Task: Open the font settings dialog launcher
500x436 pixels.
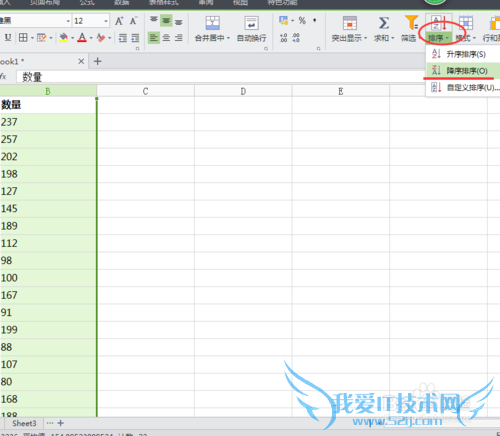Action: click(x=137, y=49)
